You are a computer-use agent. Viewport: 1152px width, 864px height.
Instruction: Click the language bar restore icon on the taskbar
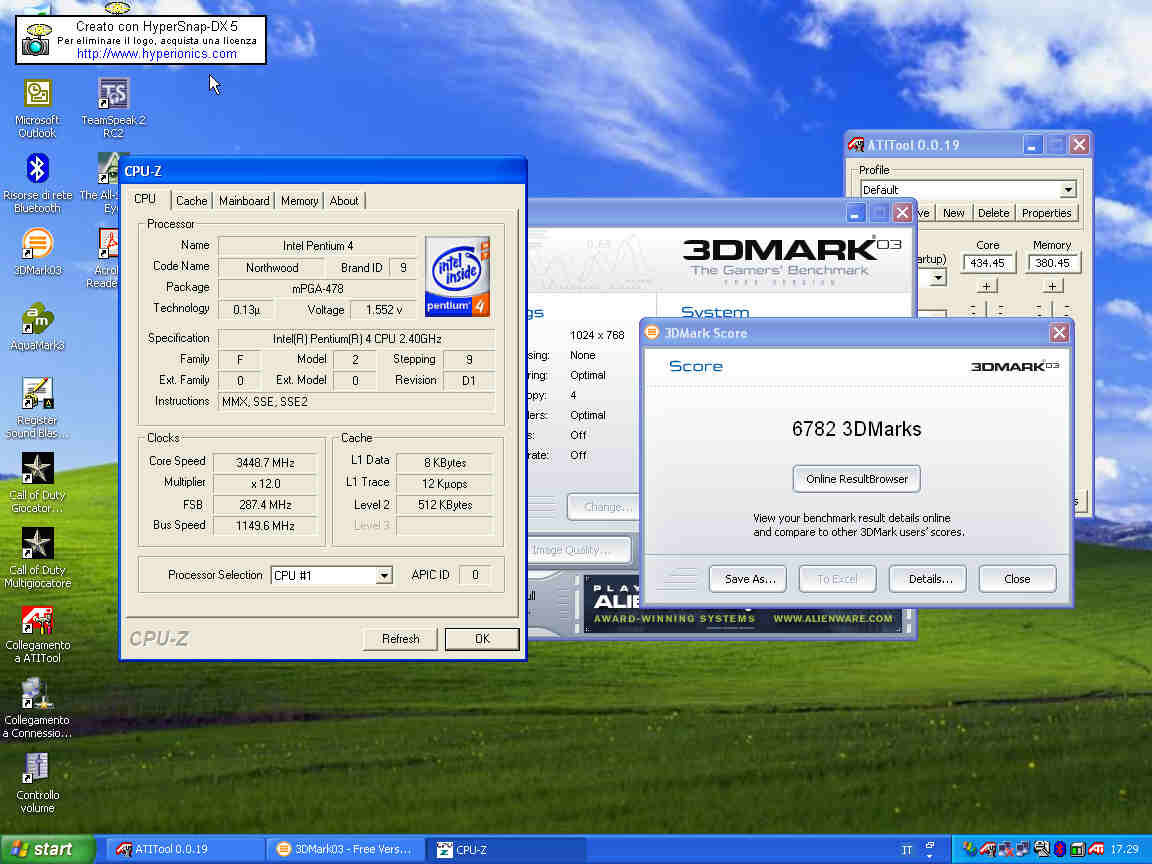click(929, 846)
